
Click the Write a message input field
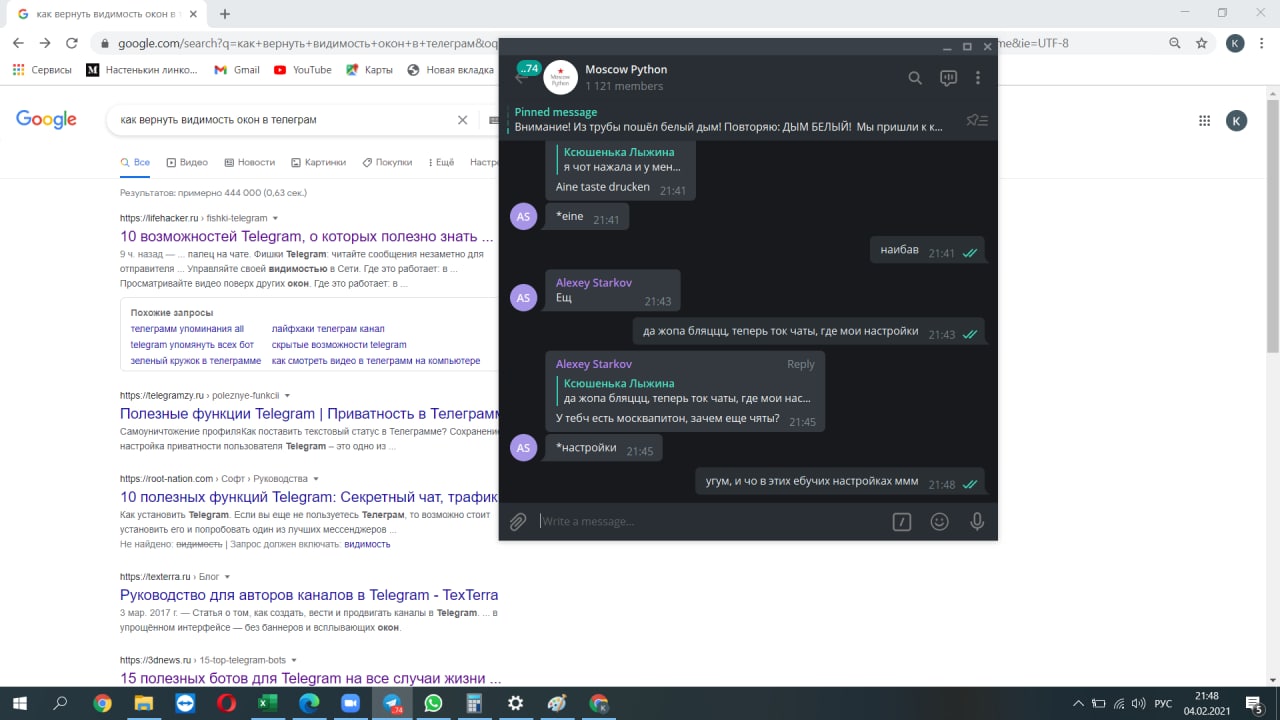tap(710, 521)
